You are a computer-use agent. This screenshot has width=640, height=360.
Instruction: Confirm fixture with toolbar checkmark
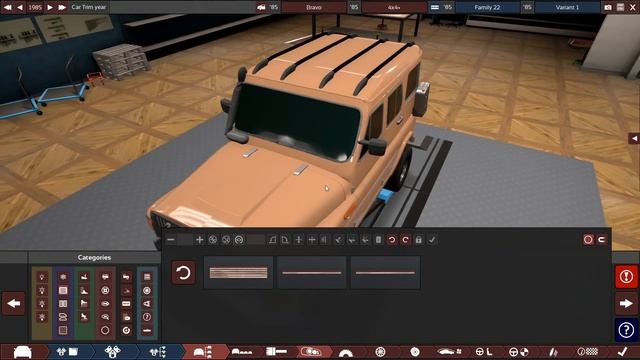point(432,240)
